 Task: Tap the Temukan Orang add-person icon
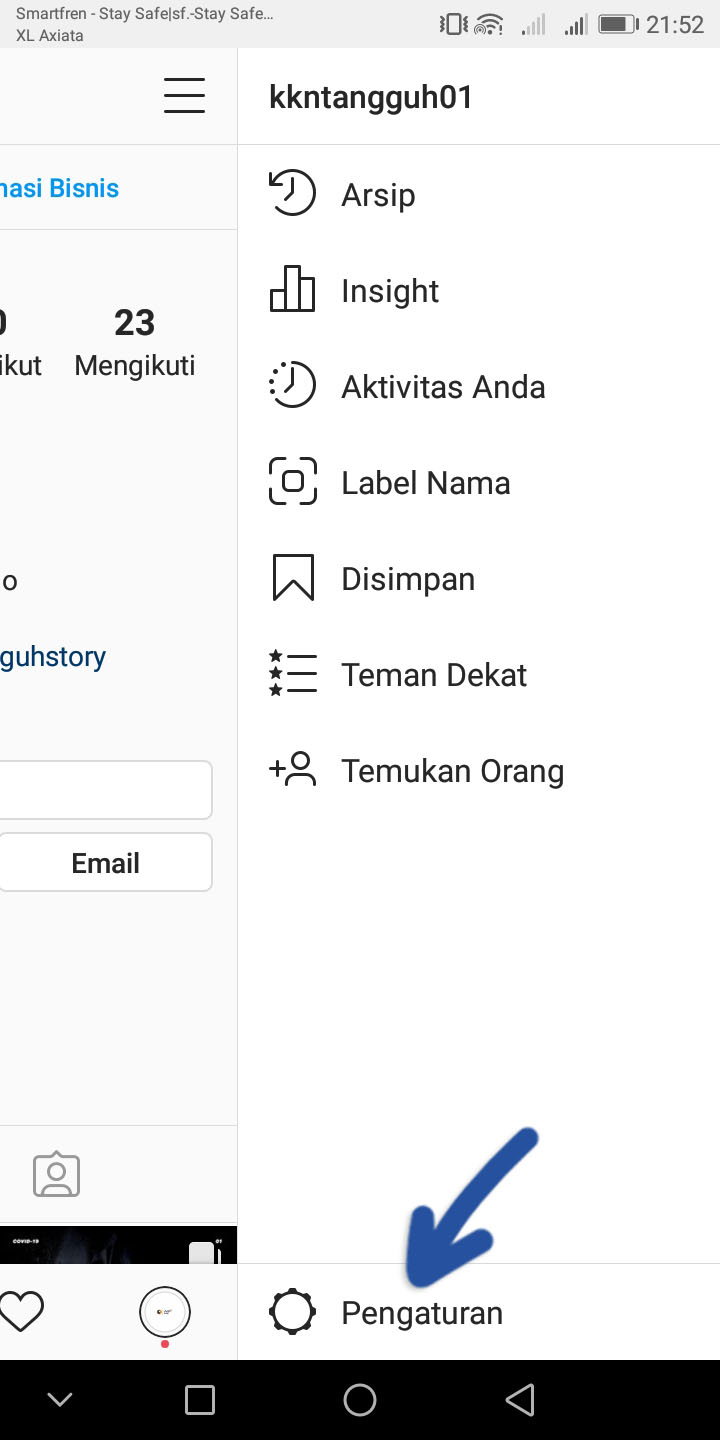point(291,769)
